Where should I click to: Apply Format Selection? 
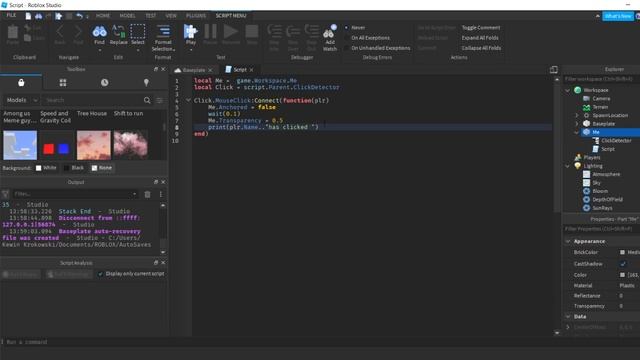pos(163,38)
